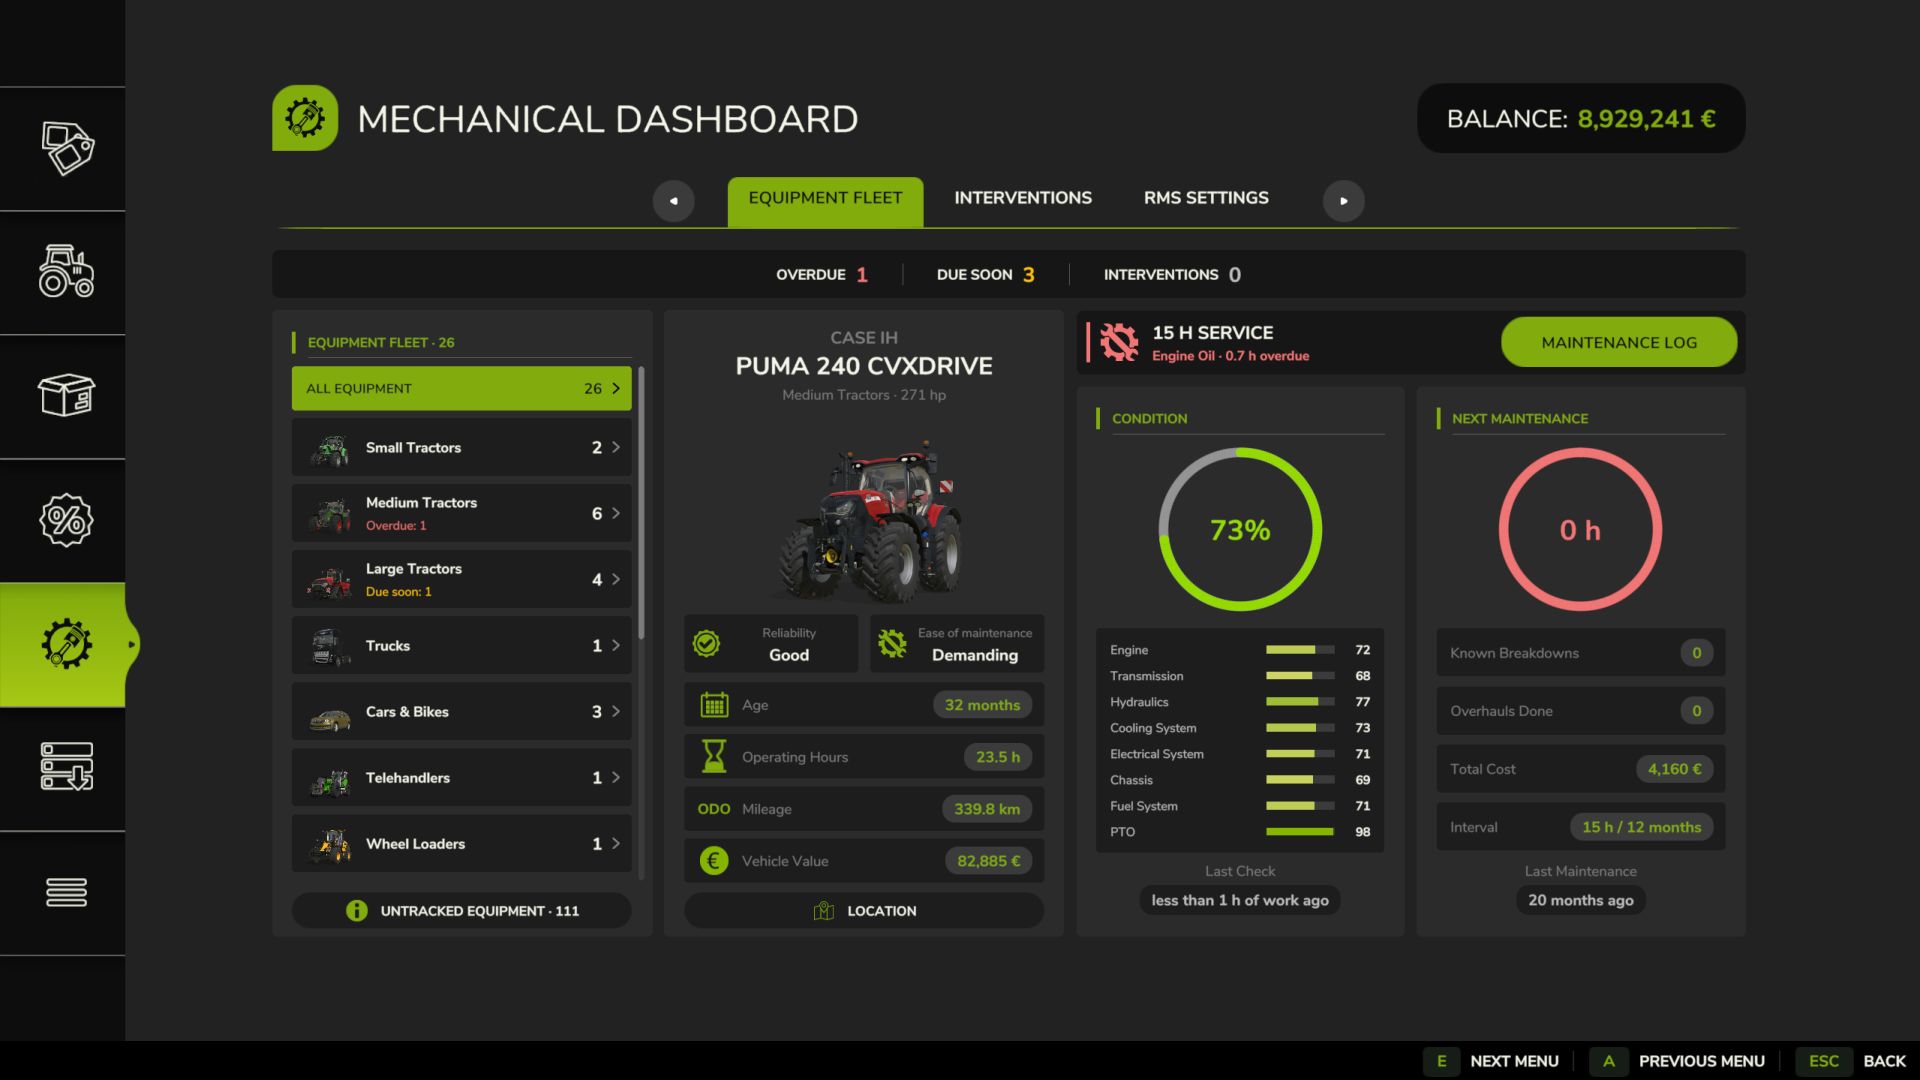Viewport: 1920px width, 1080px height.
Task: Expand the Cars & Bikes category chevron
Action: [616, 711]
